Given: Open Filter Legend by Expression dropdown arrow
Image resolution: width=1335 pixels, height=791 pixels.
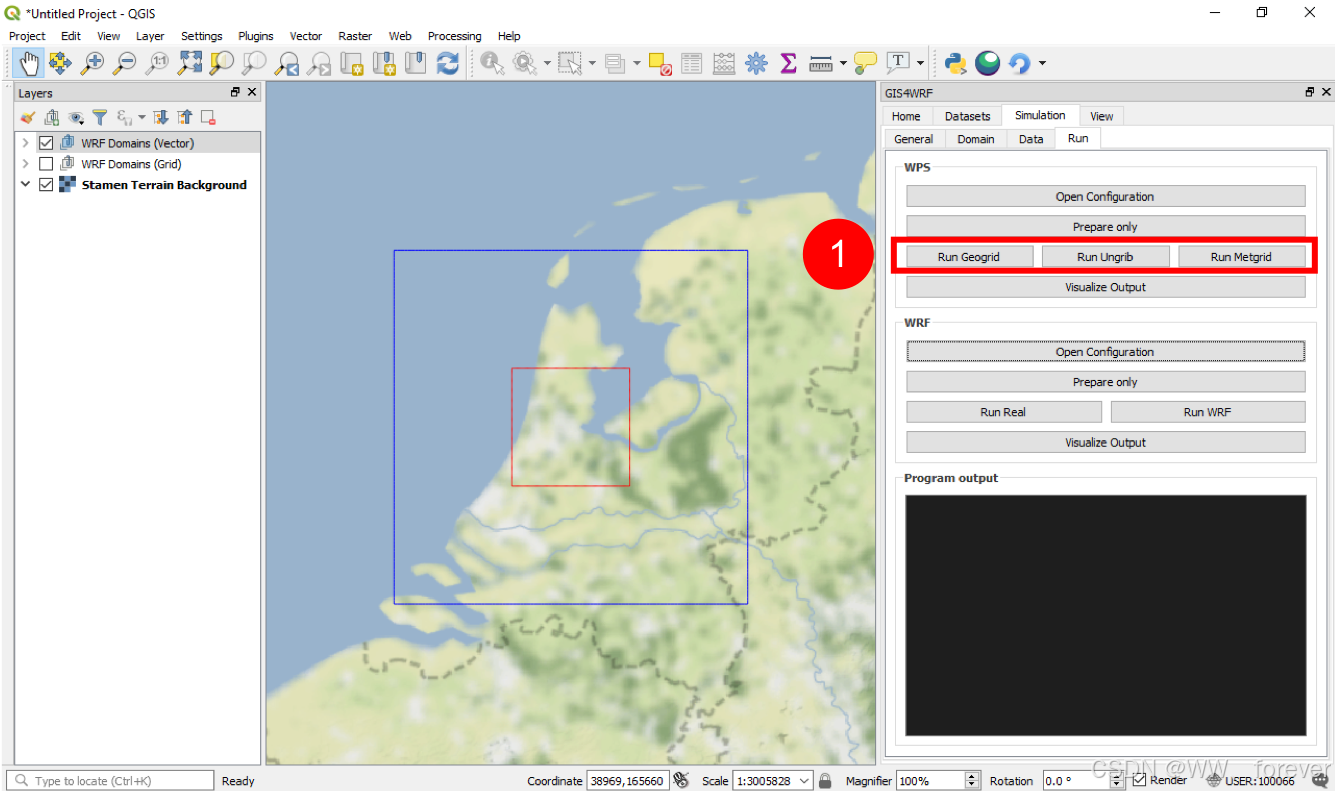Looking at the screenshot, I should pos(141,118).
